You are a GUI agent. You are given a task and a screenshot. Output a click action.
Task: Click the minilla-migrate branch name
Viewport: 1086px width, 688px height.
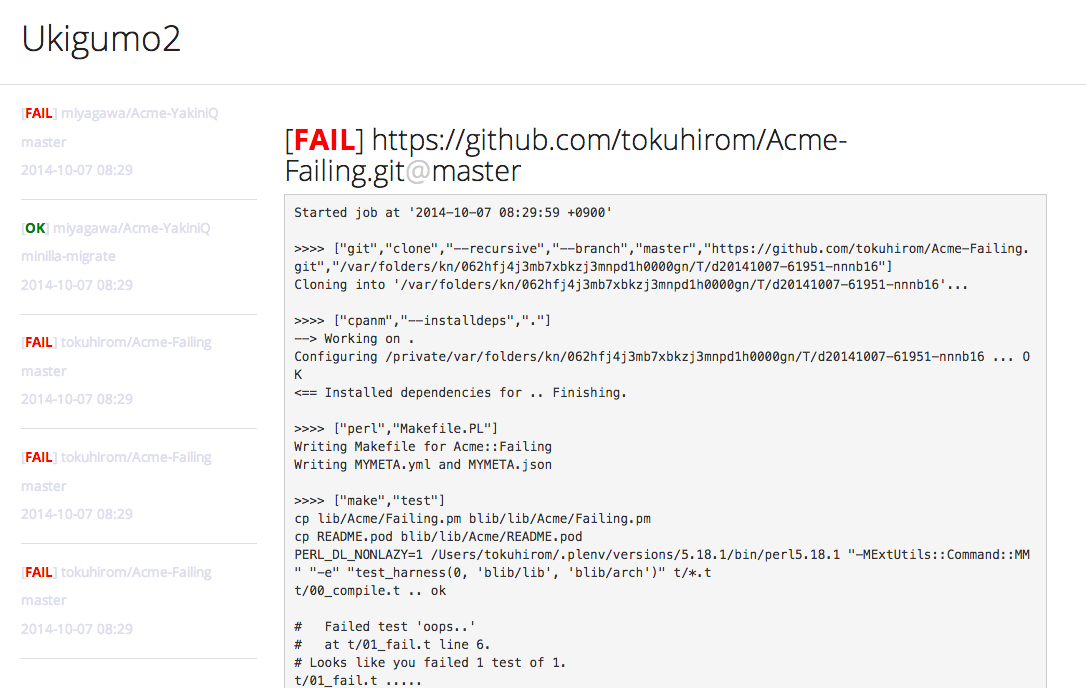pyautogui.click(x=68, y=256)
